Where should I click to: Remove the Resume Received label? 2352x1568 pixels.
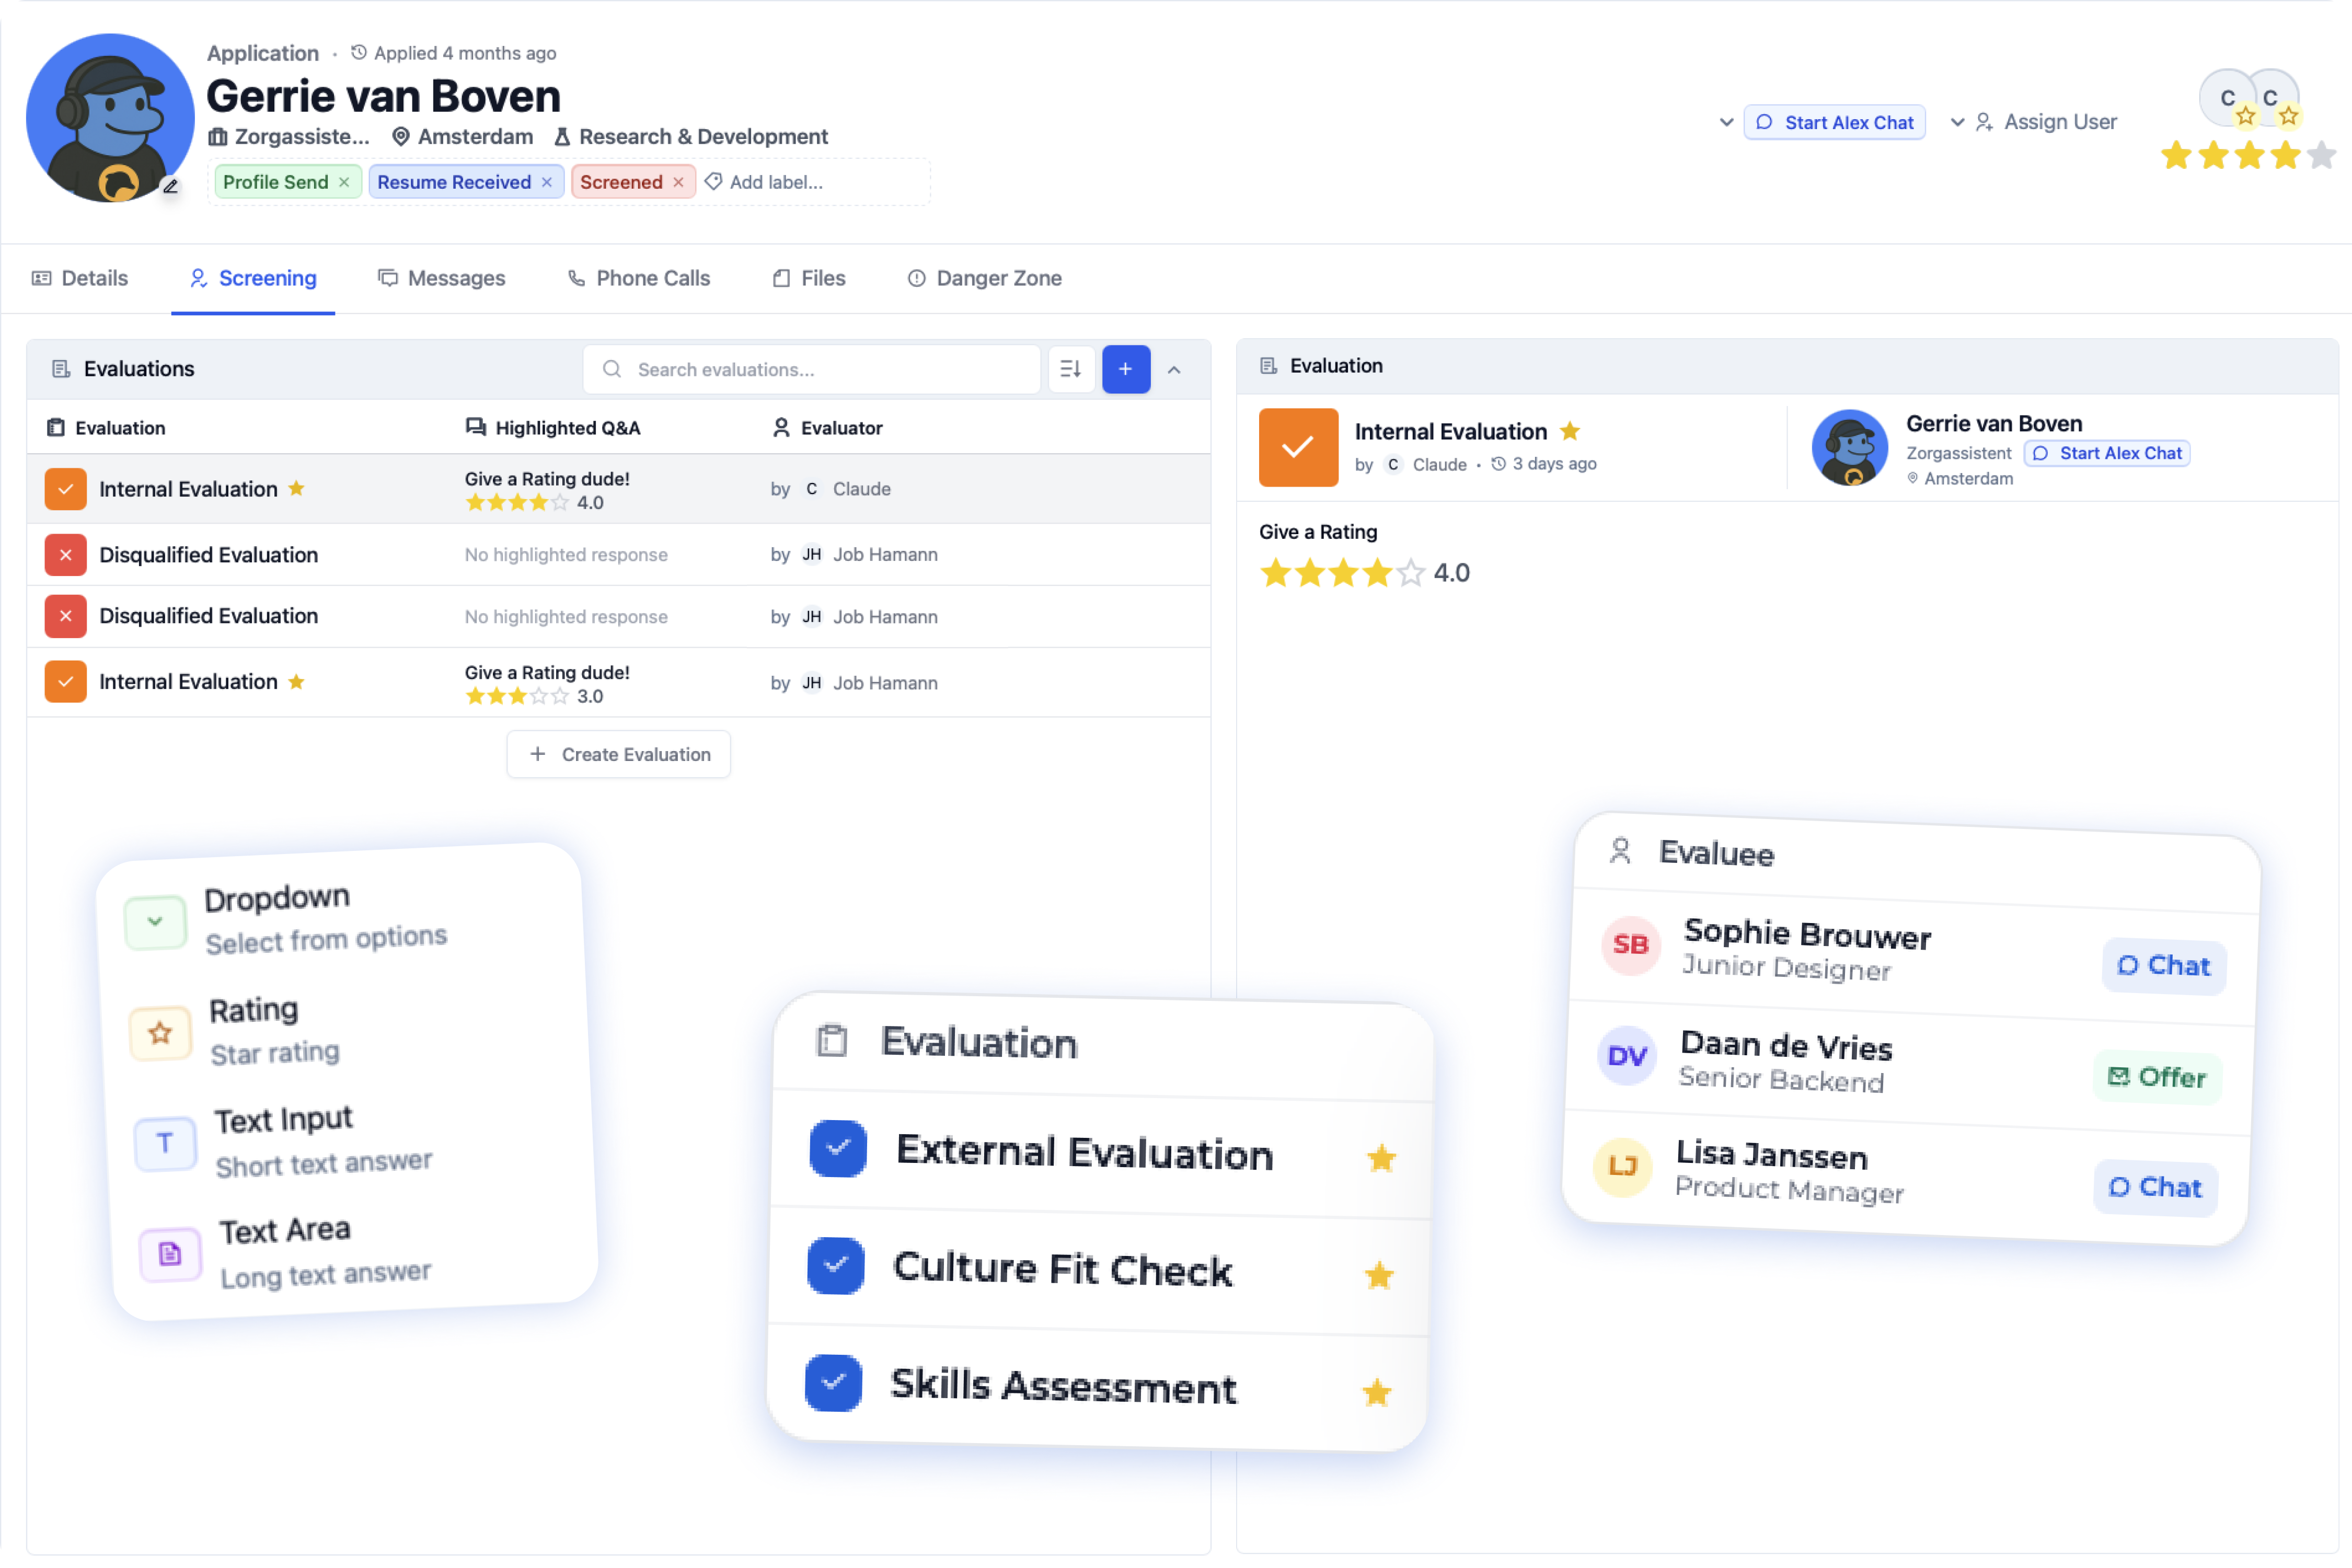(x=547, y=182)
